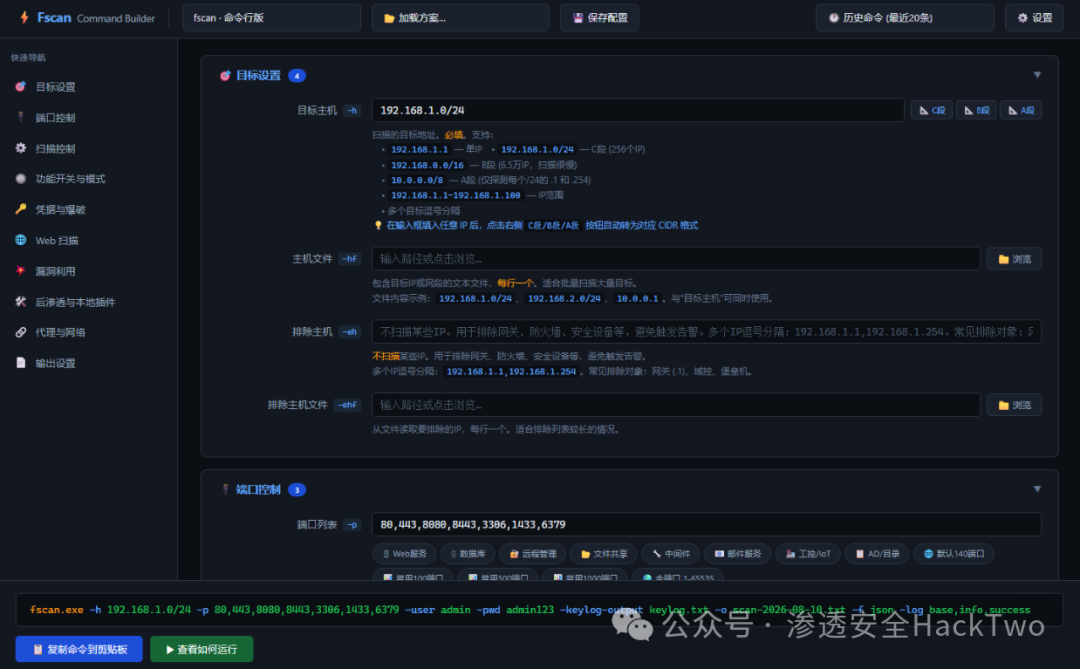Click the 192.168.0.0/16 B段 example text
The image size is (1080, 669).
(427, 165)
